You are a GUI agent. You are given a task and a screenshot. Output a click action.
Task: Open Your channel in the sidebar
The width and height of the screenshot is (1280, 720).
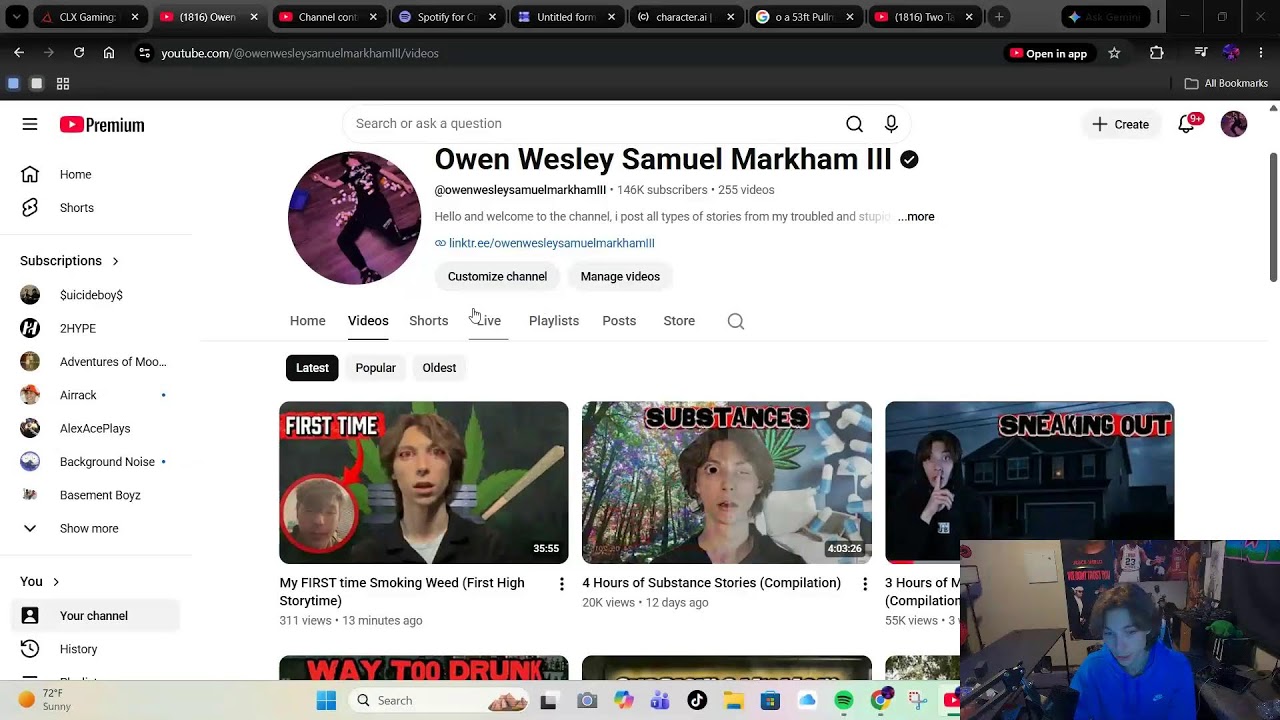96,616
